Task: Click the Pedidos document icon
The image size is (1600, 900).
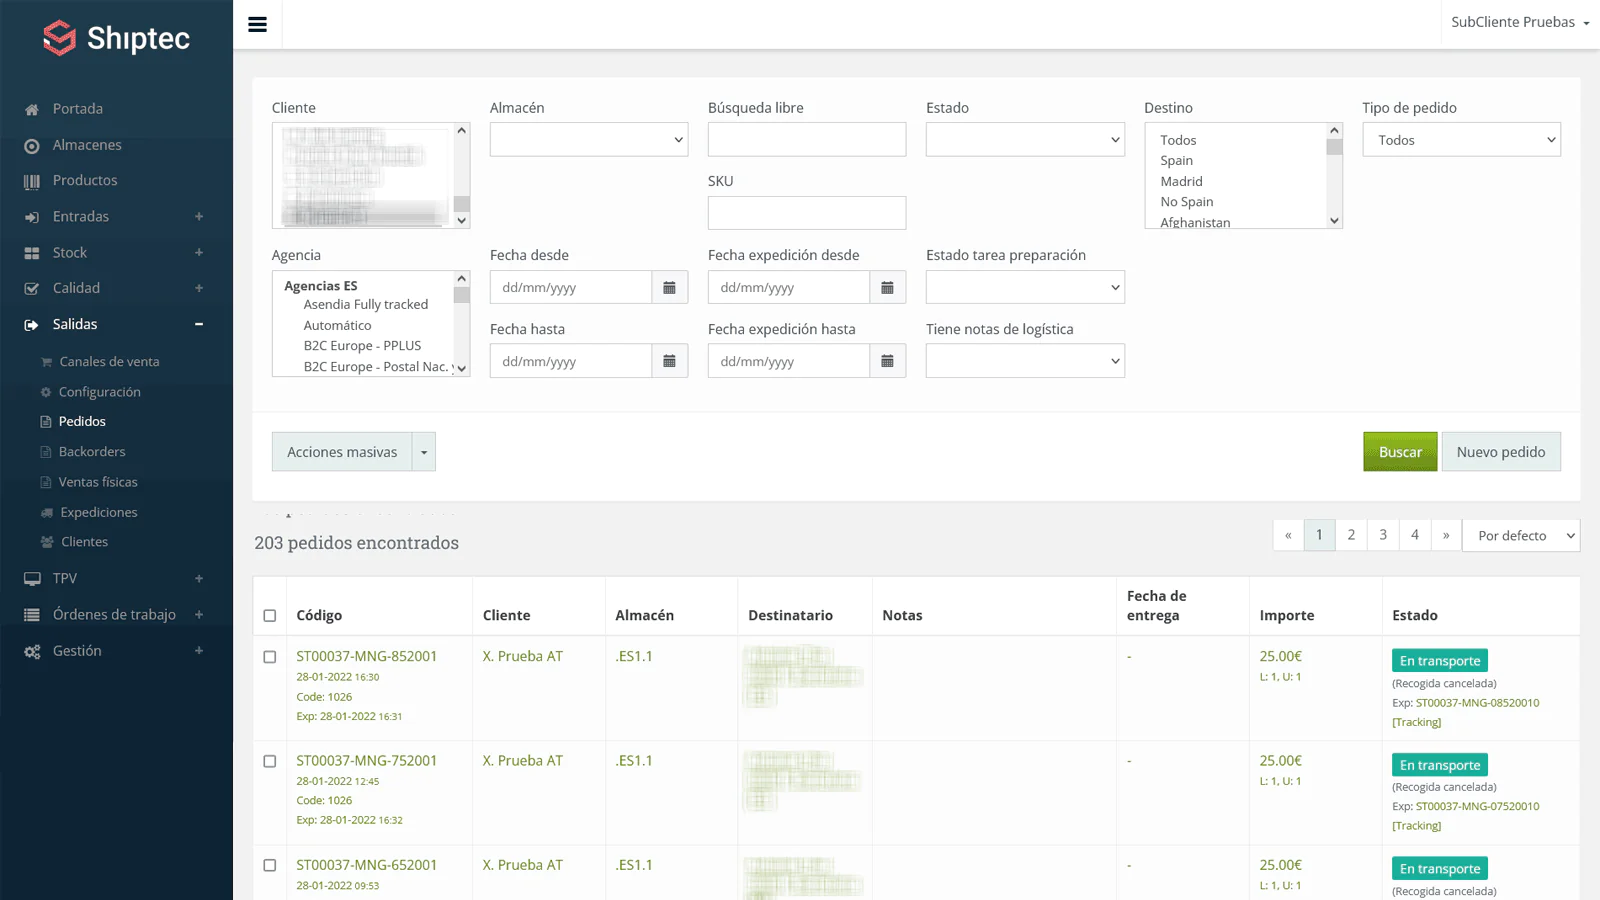Action: (46, 422)
